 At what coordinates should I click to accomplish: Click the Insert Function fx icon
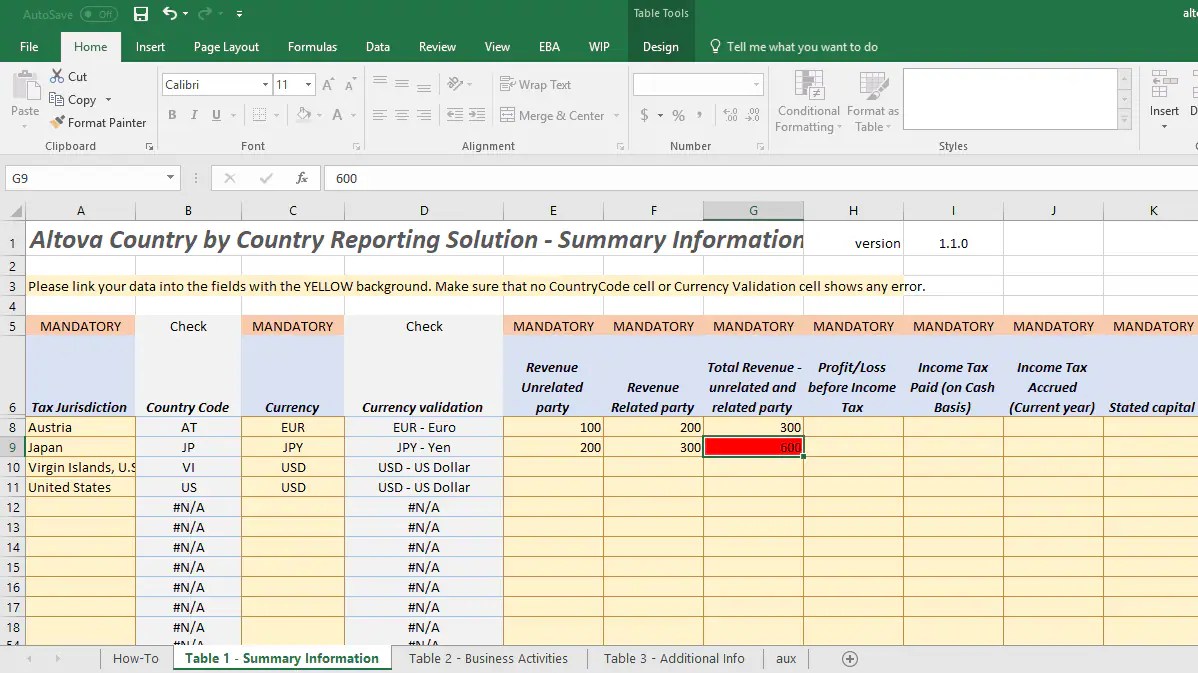(302, 178)
